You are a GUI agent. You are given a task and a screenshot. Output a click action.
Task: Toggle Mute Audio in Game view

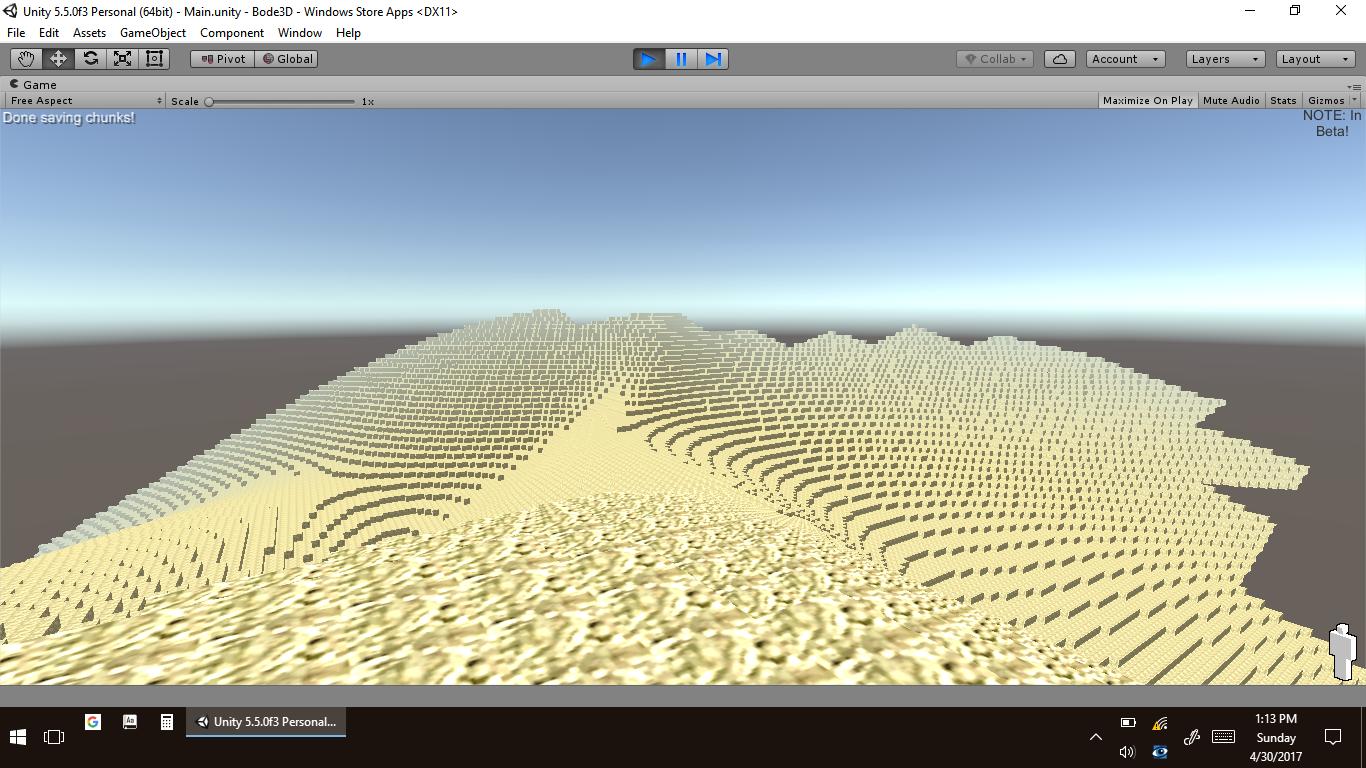click(1231, 101)
